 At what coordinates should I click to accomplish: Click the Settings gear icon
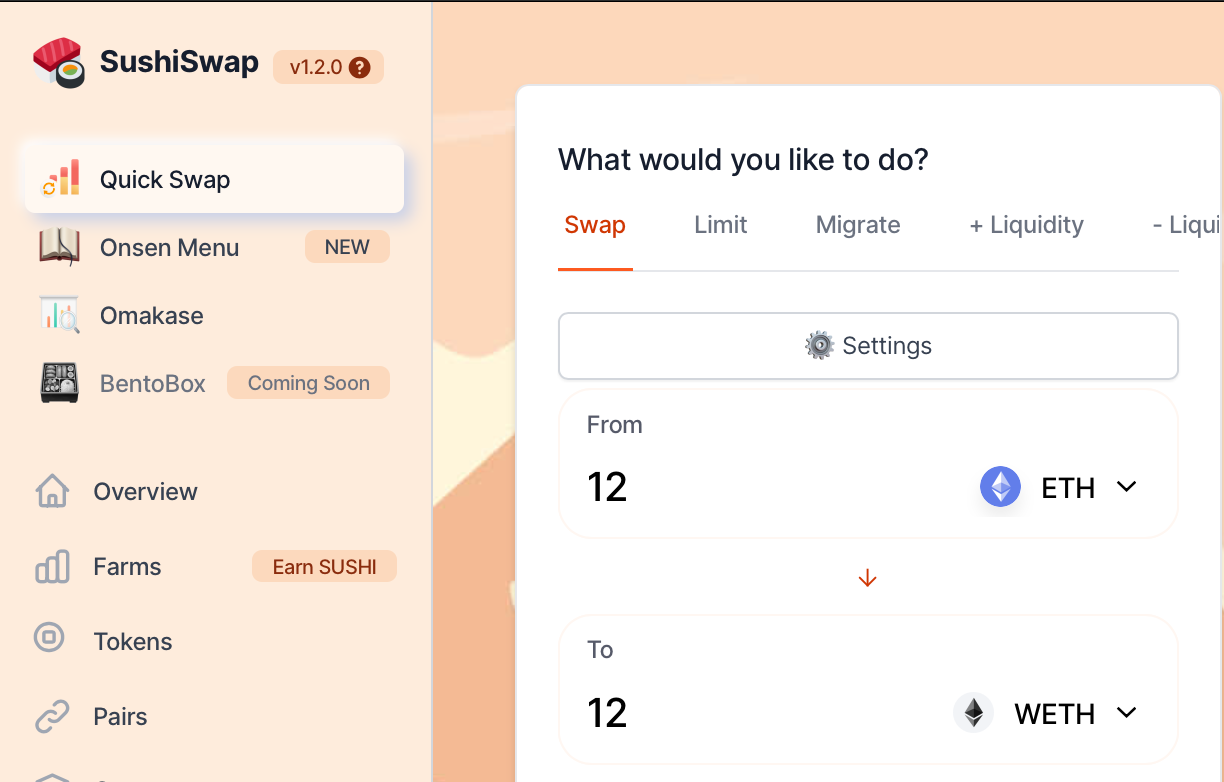tap(819, 346)
